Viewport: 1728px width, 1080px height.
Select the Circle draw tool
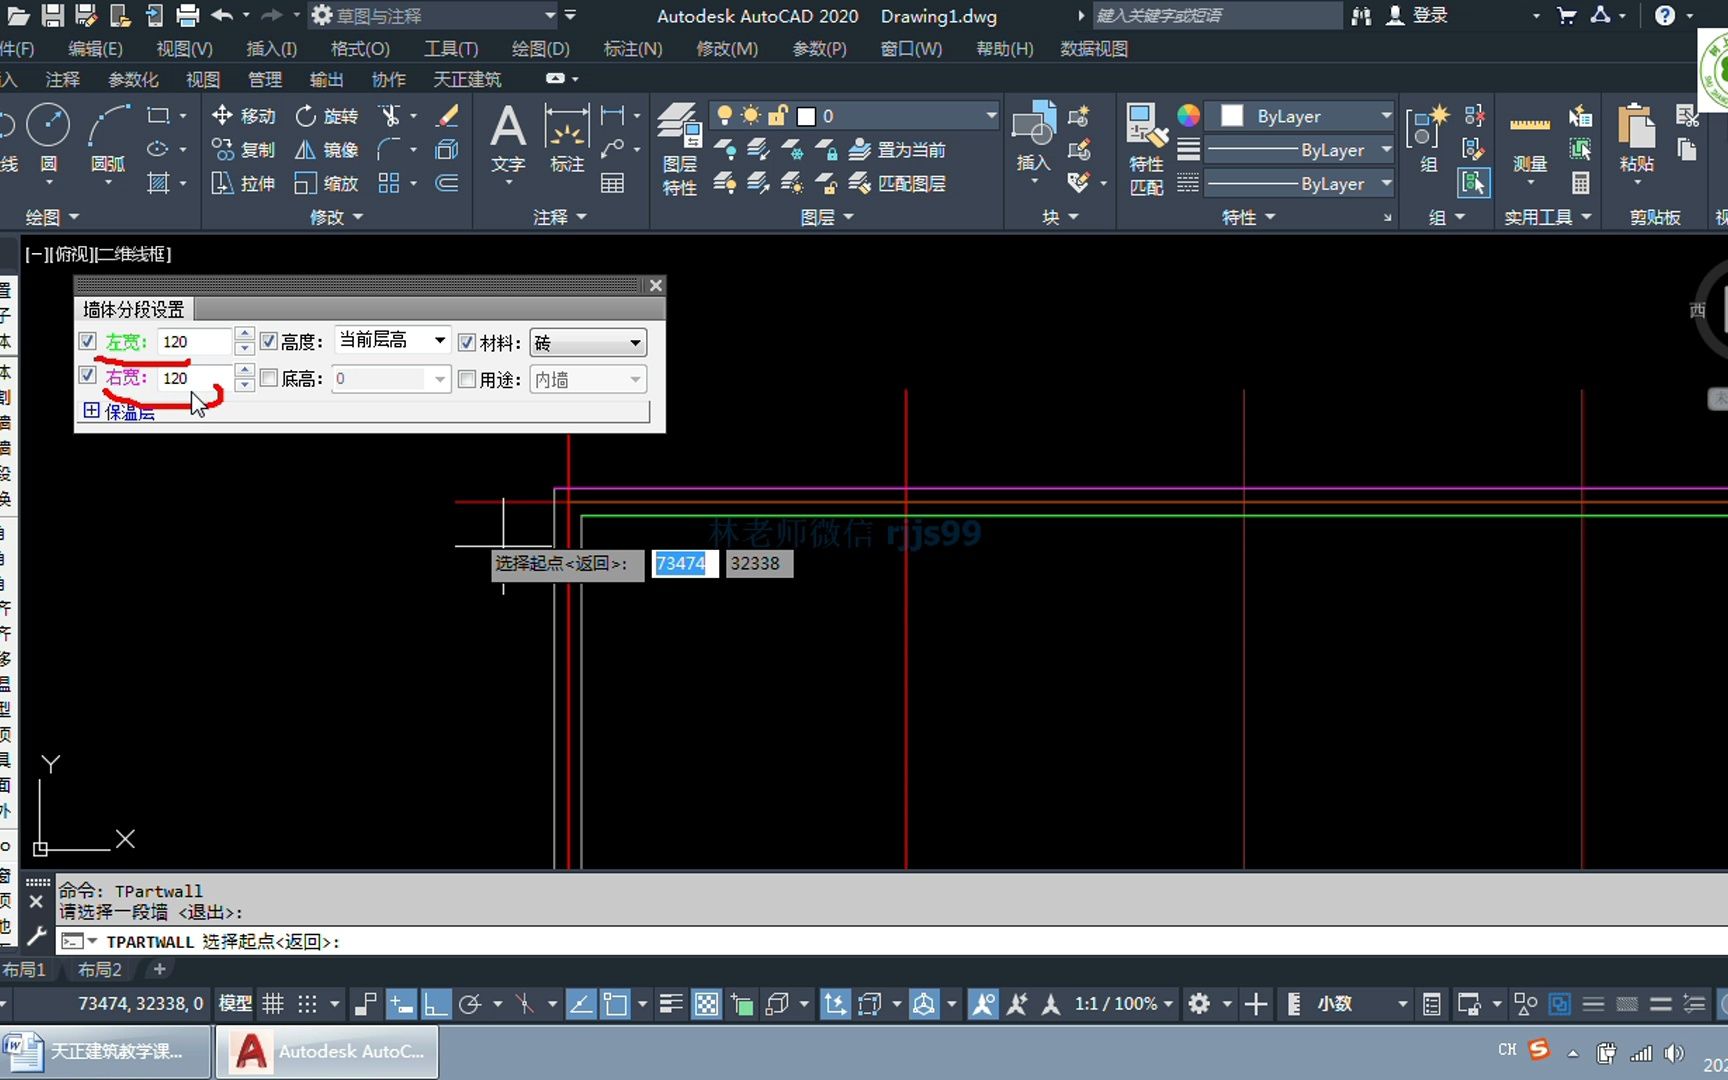click(x=48, y=138)
